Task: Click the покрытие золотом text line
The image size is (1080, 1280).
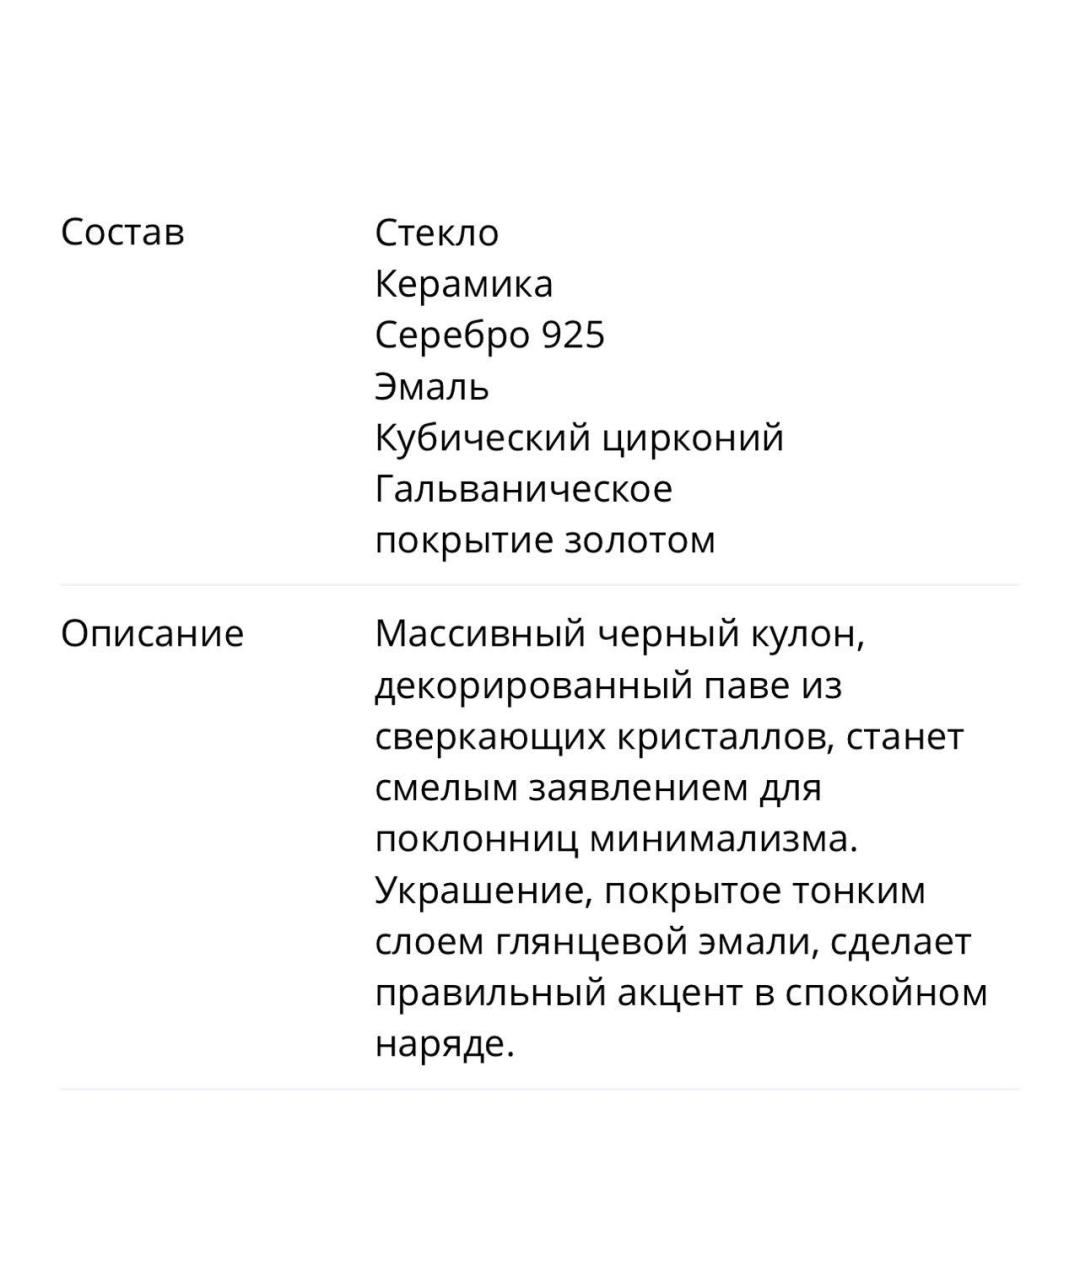Action: (545, 540)
